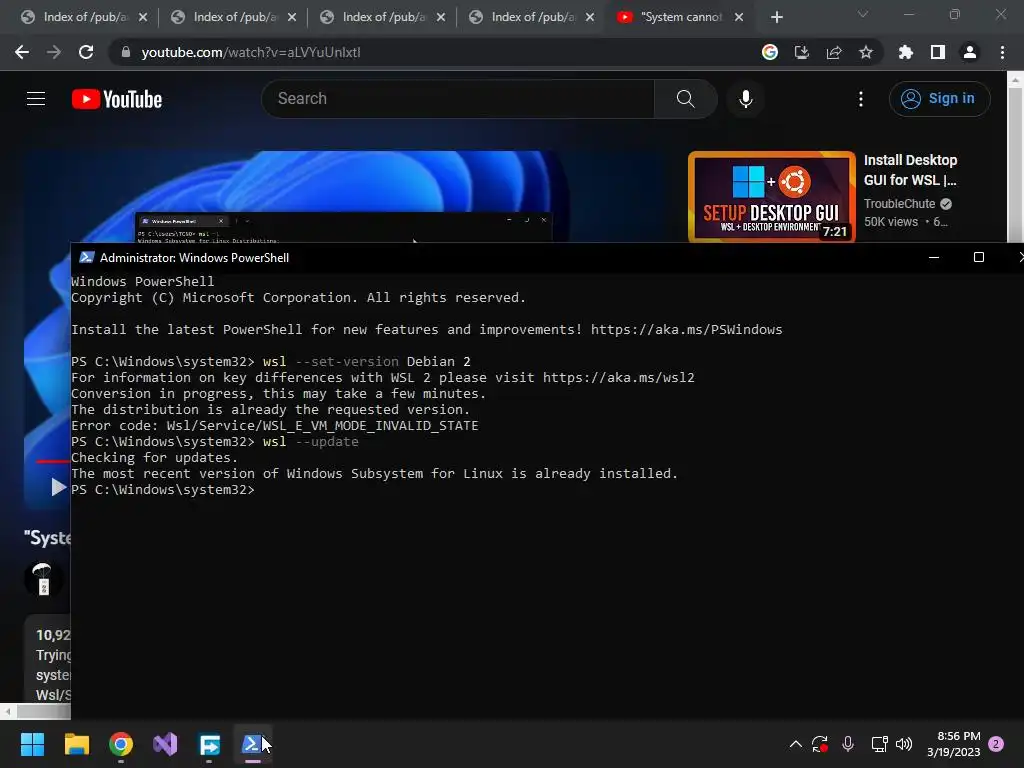The image size is (1024, 768).
Task: Click the Sign in button
Action: tap(939, 99)
